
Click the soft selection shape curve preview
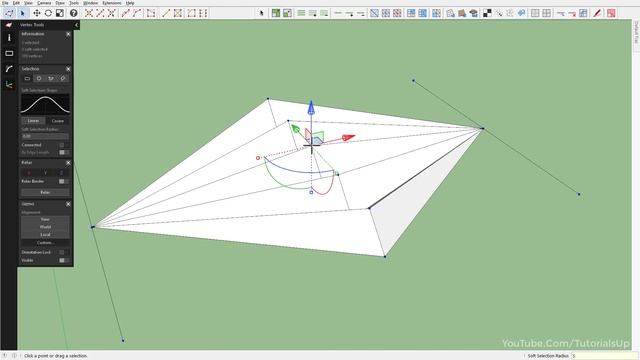pyautogui.click(x=45, y=104)
